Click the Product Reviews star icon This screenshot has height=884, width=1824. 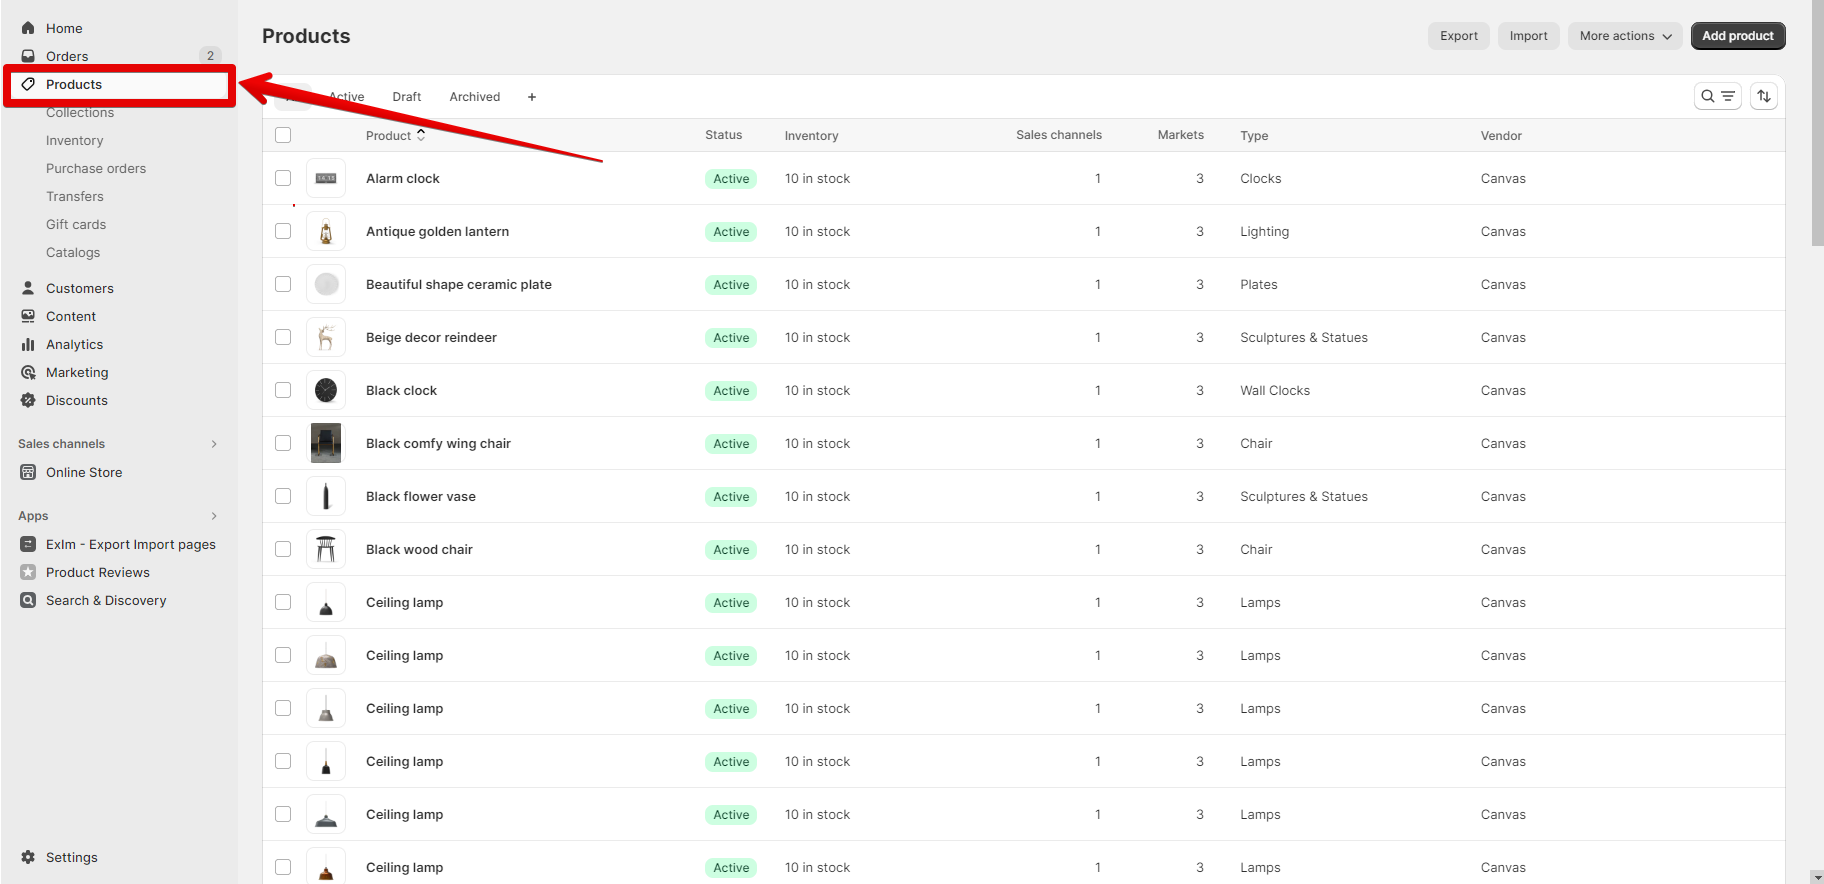tap(28, 572)
